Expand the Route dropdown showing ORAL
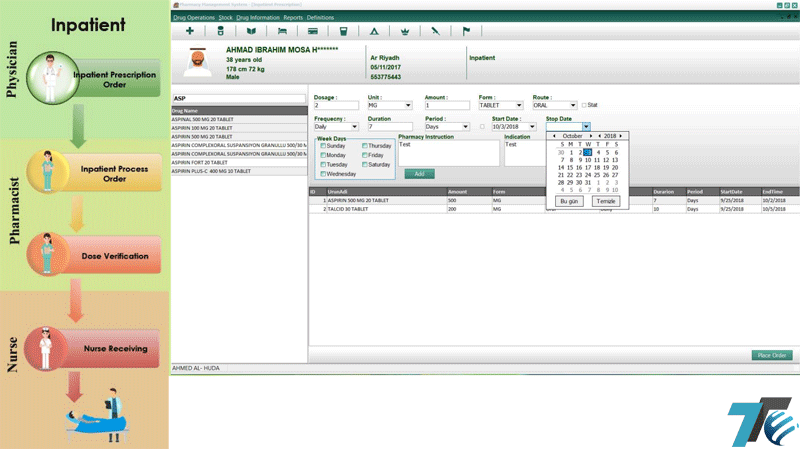800x449 pixels. [x=573, y=105]
